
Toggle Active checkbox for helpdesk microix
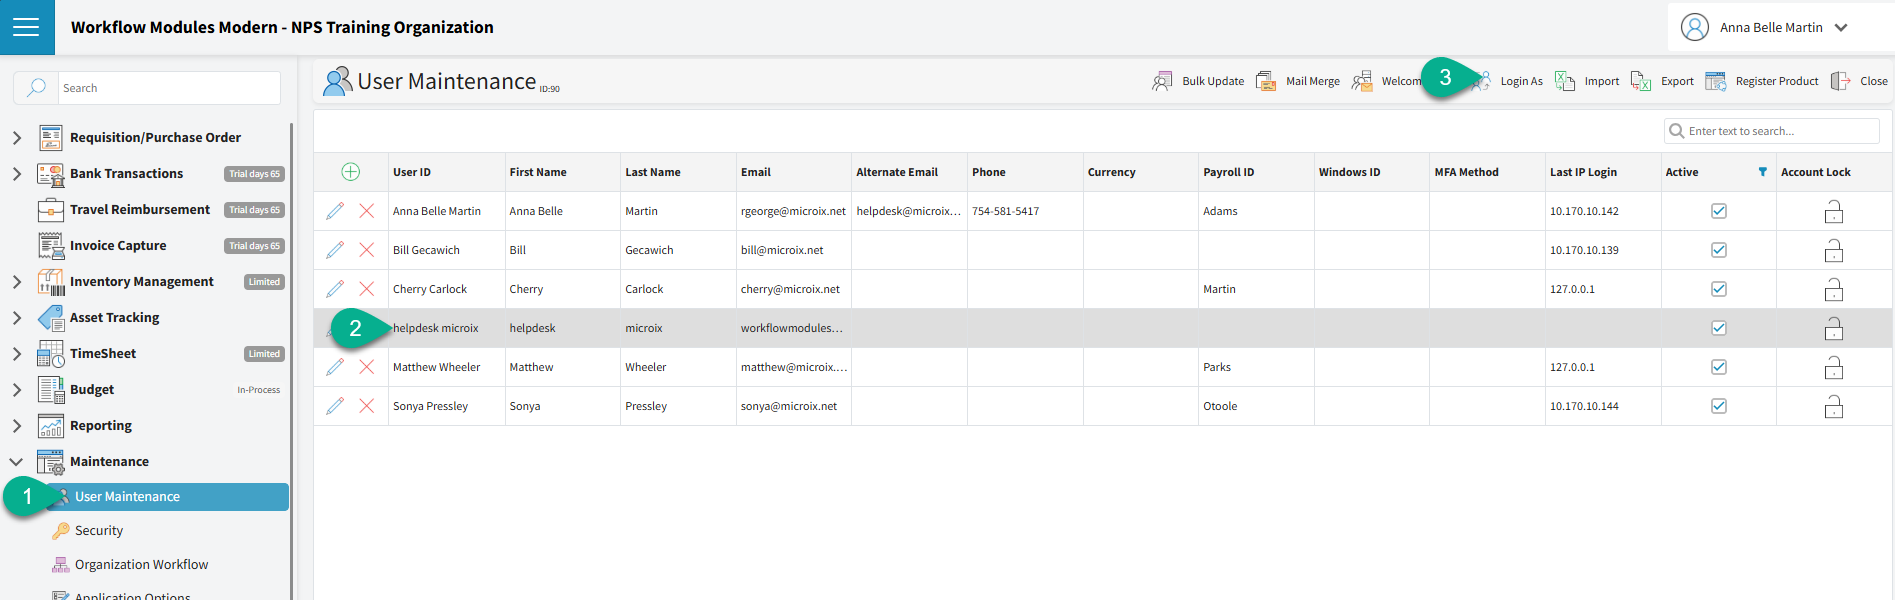click(1718, 328)
